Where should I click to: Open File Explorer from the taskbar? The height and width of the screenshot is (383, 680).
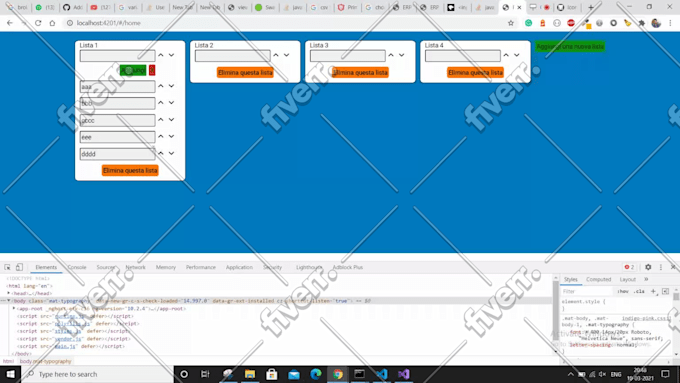[250, 374]
